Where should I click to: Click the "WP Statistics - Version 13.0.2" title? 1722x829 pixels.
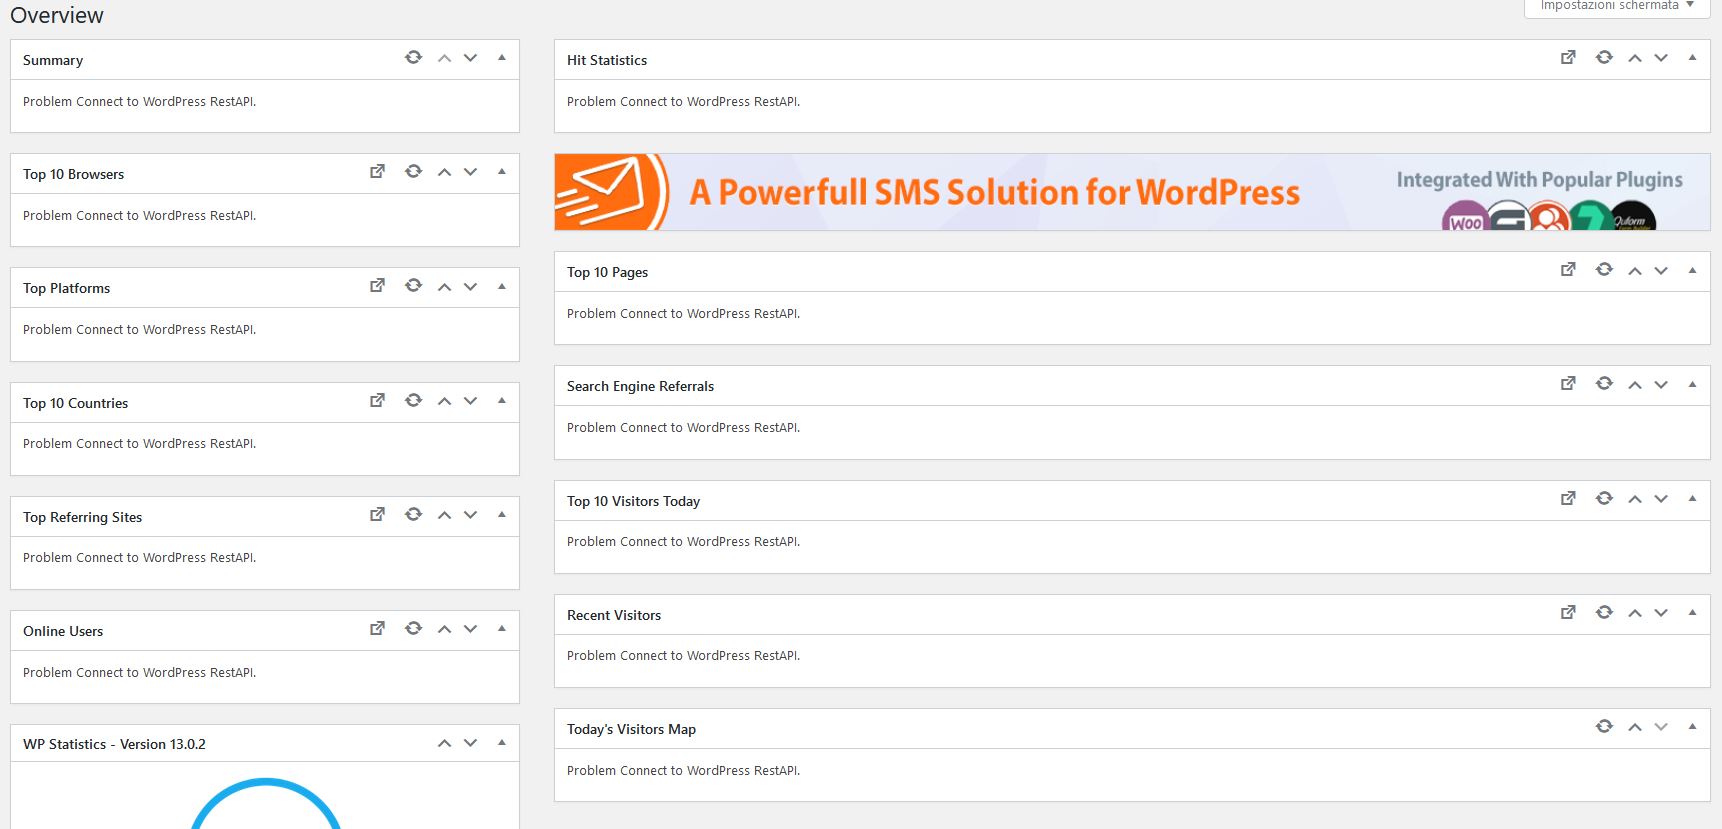pos(114,744)
